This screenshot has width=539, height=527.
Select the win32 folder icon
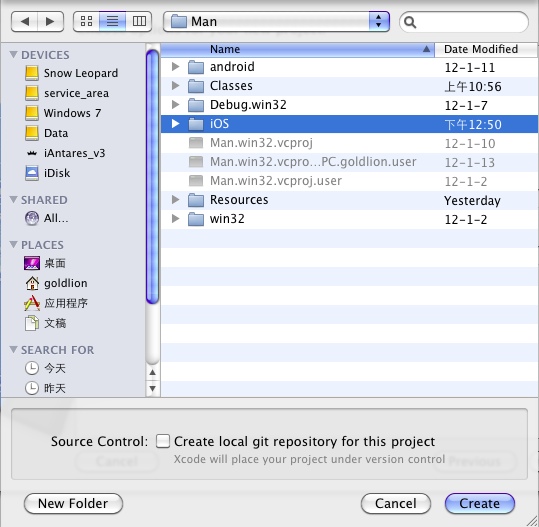(x=196, y=219)
